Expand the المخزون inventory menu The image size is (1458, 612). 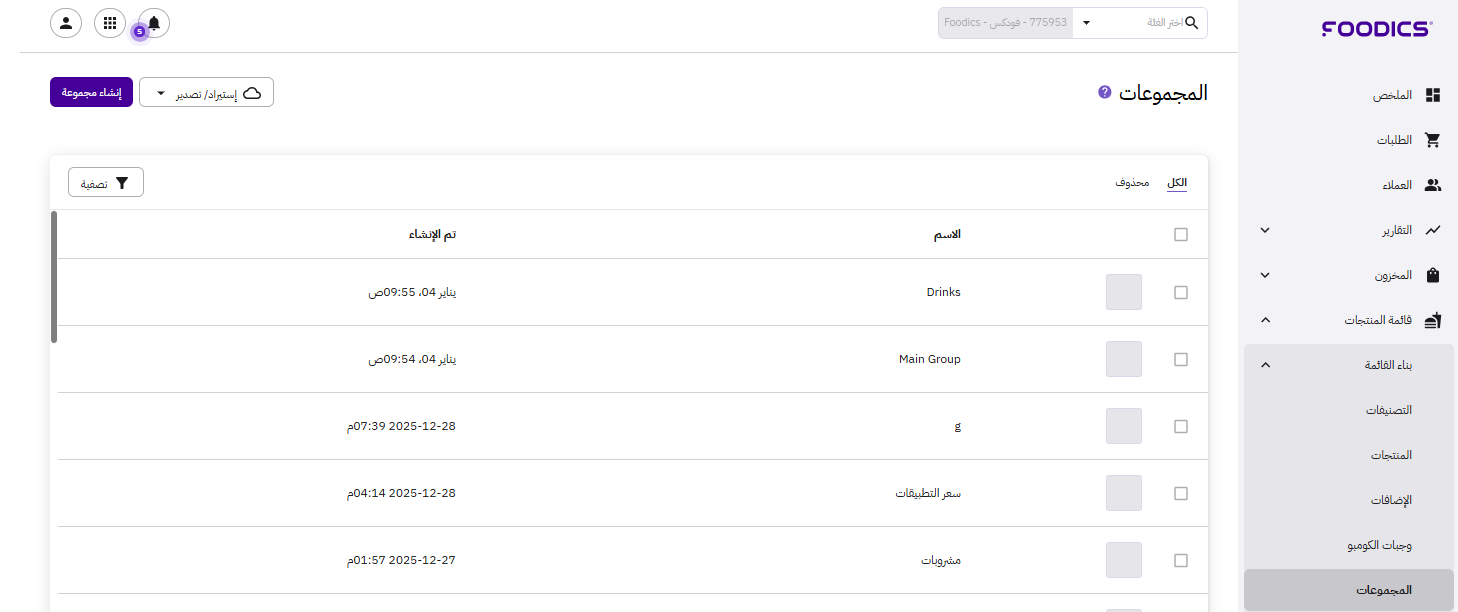(1265, 275)
